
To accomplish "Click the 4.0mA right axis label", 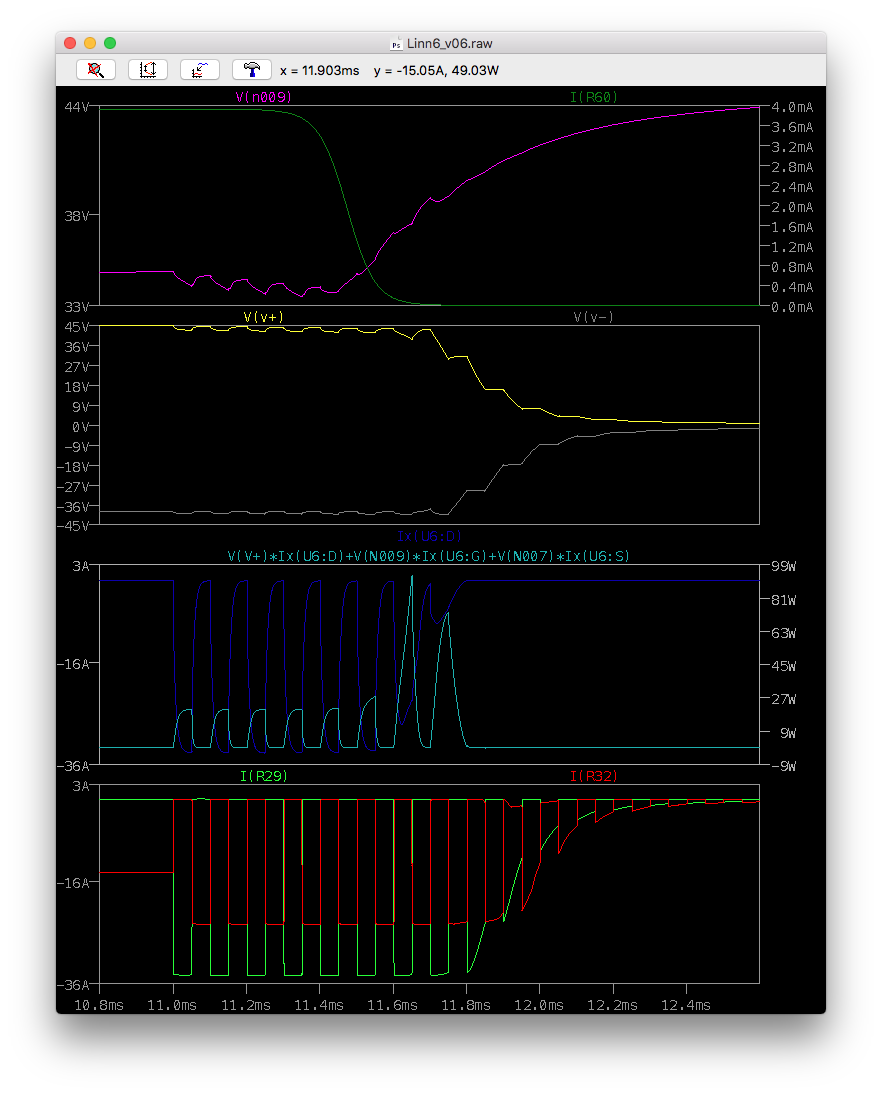I will 792,107.
